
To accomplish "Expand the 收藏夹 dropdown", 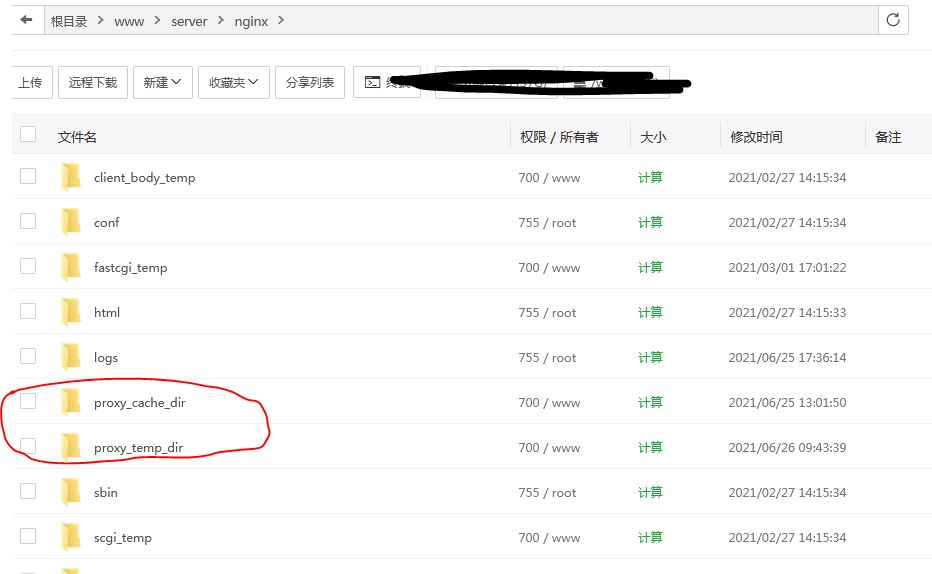I will tap(234, 82).
